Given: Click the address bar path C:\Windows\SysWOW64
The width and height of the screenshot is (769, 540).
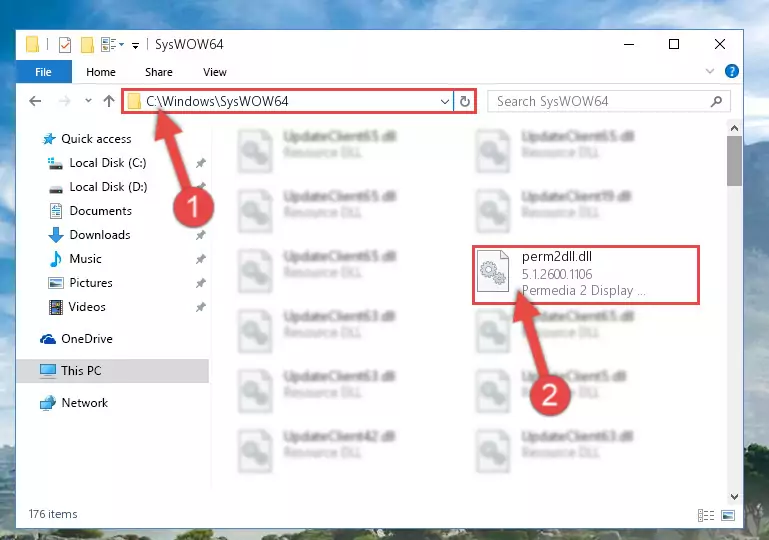Looking at the screenshot, I should (x=217, y=101).
